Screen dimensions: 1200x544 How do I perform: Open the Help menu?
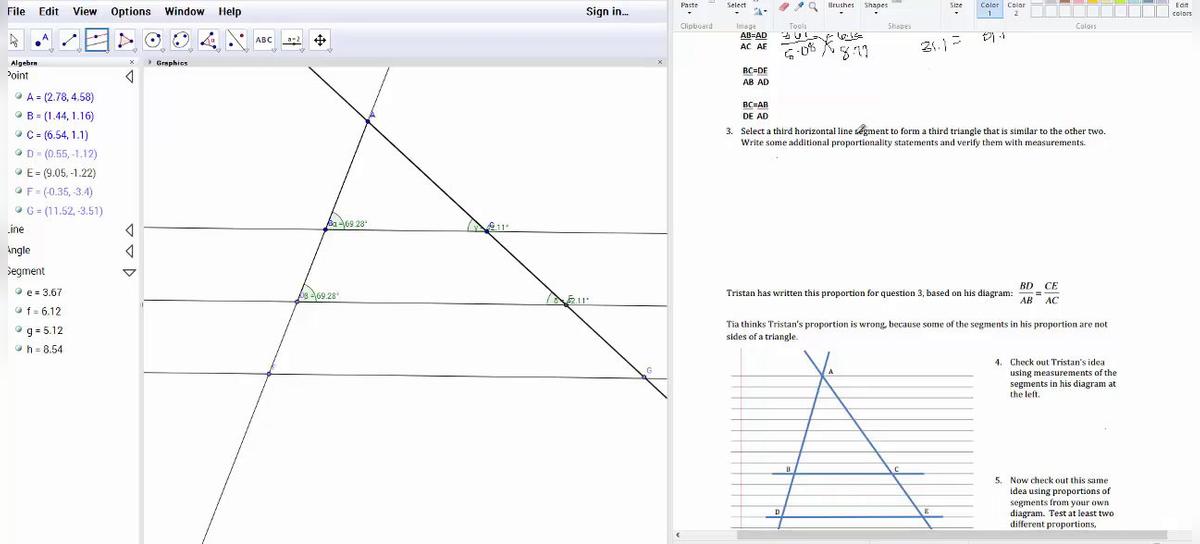(230, 11)
